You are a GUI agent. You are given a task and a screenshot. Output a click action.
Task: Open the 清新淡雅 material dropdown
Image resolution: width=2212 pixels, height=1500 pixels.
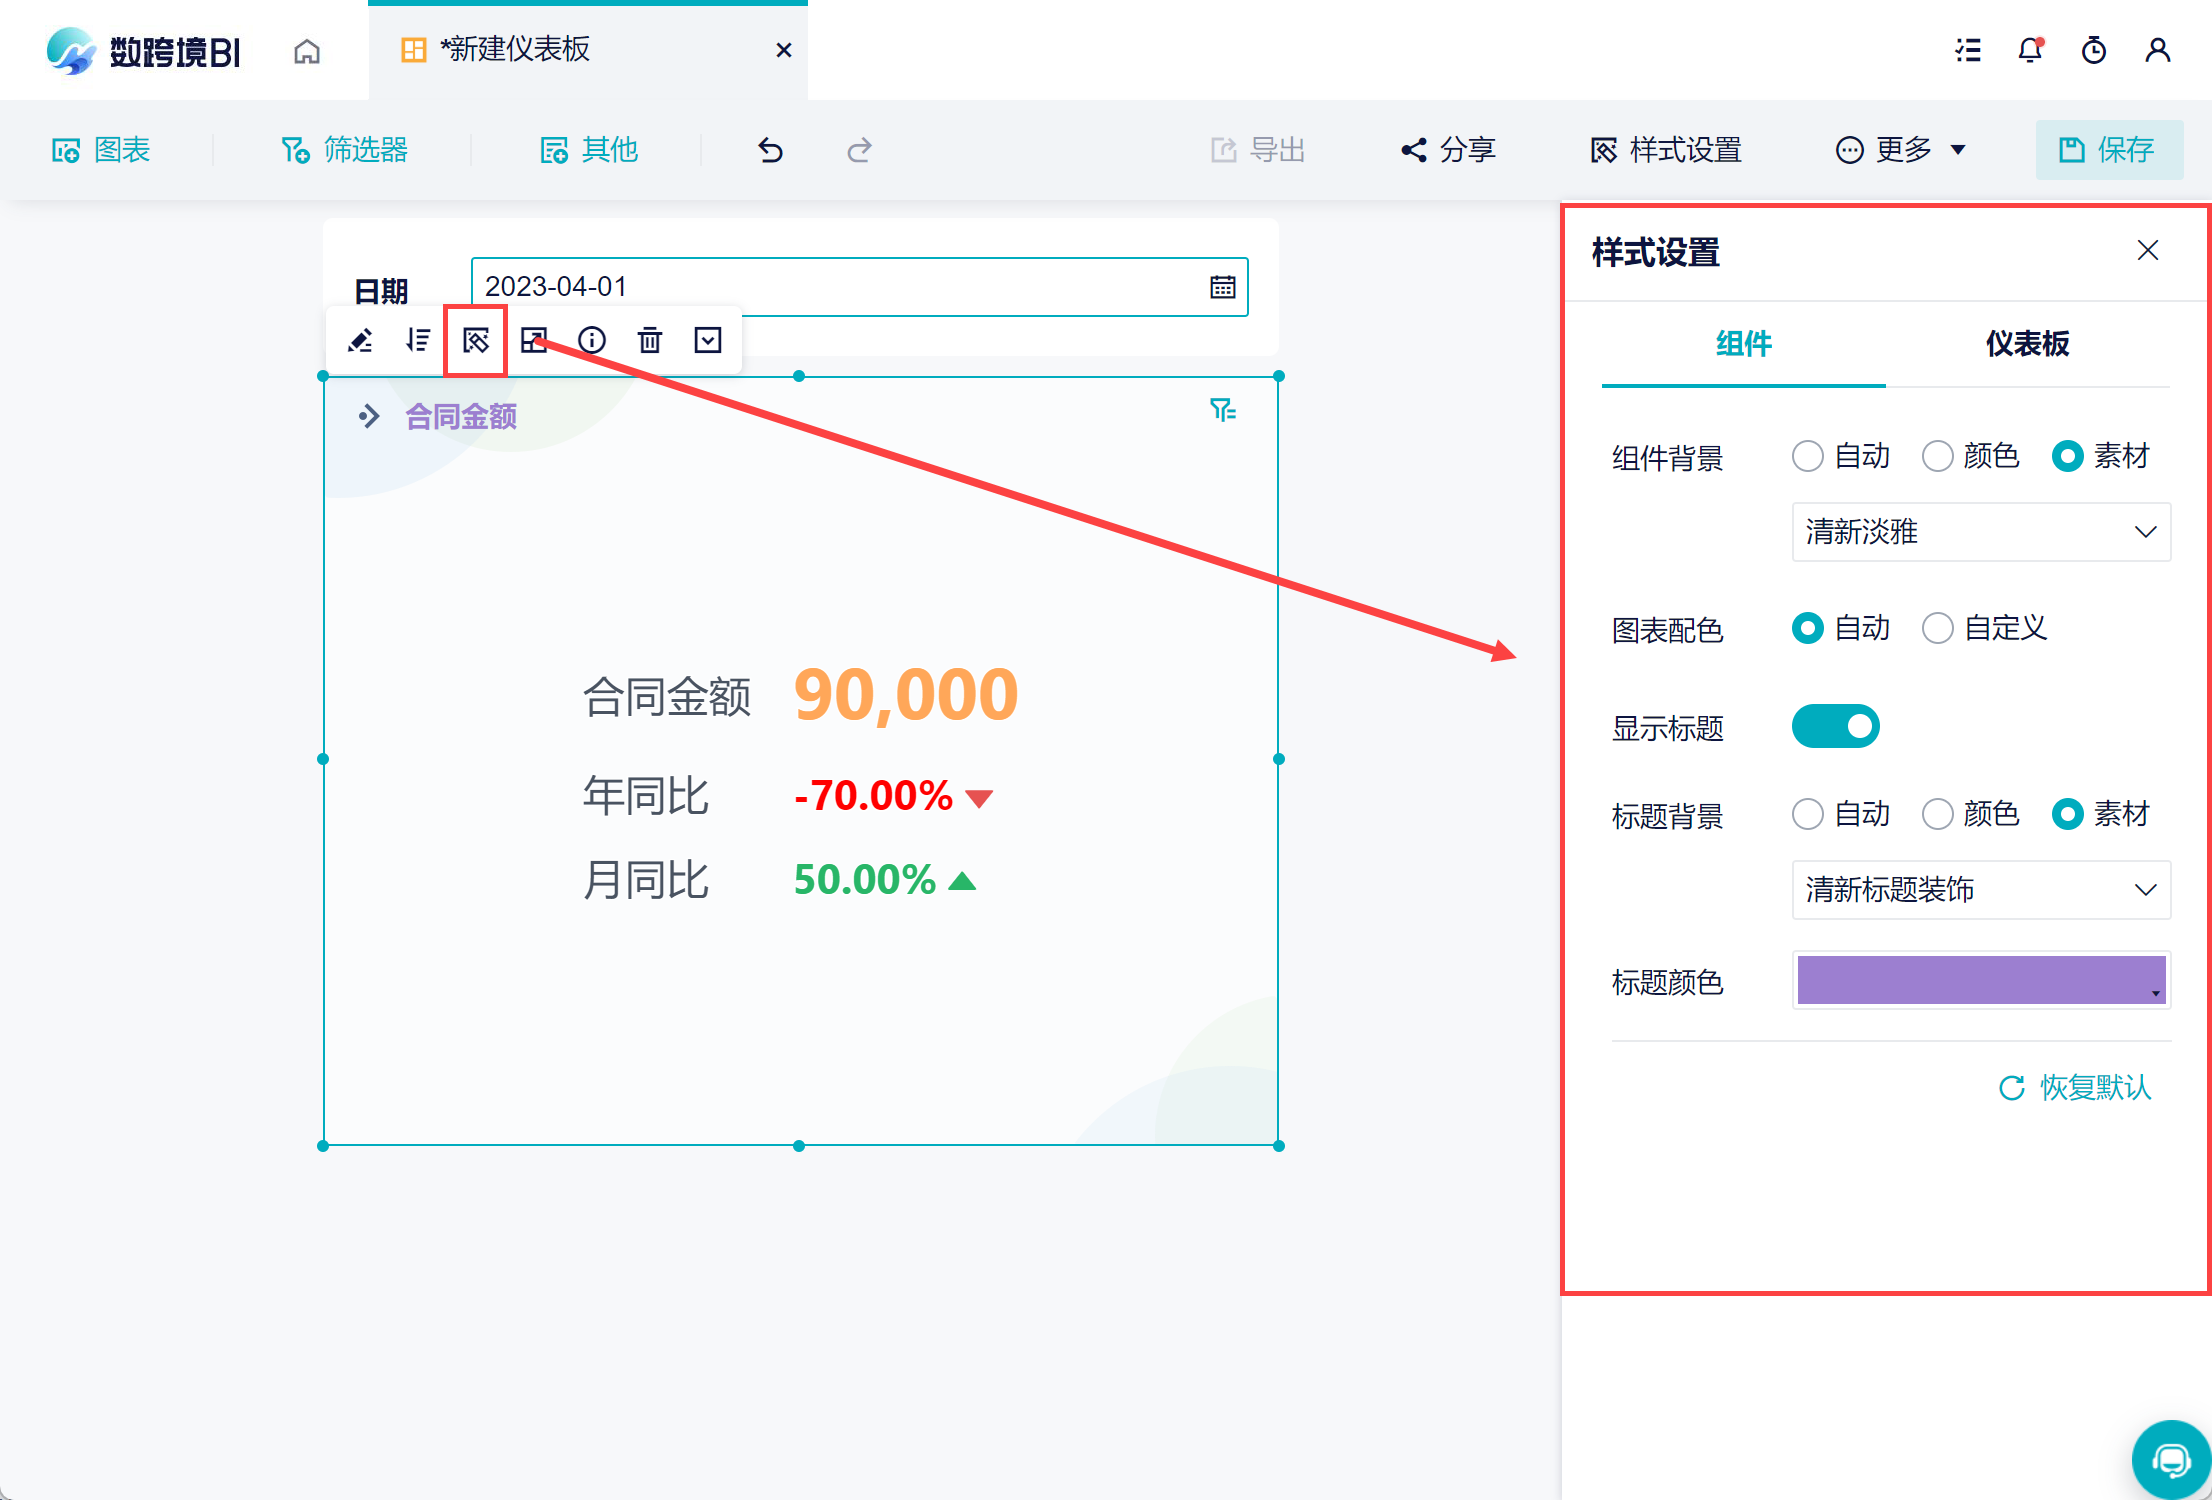point(1980,532)
